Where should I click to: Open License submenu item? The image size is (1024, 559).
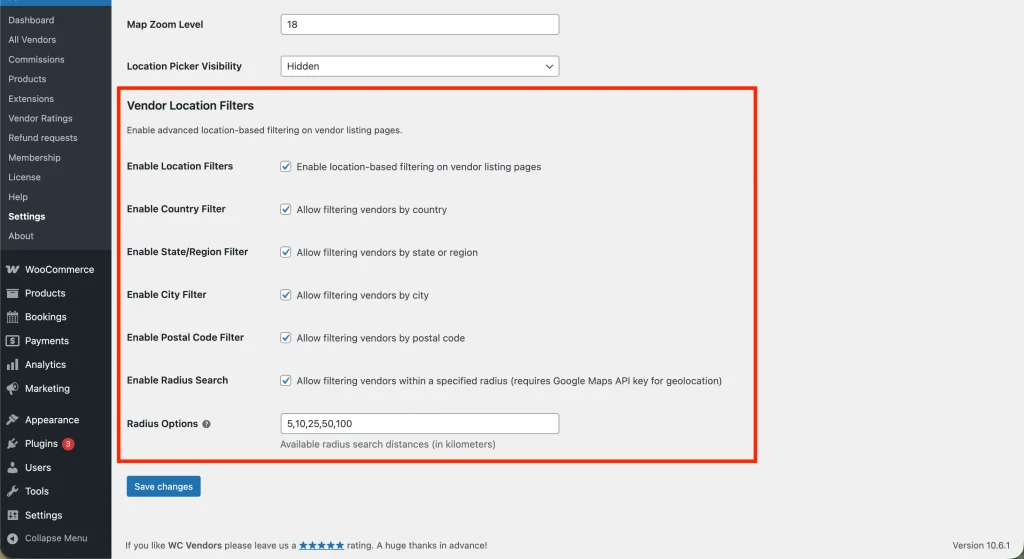[25, 177]
